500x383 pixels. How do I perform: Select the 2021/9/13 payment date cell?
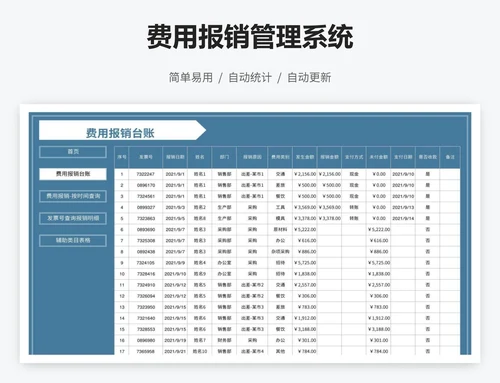point(403,207)
